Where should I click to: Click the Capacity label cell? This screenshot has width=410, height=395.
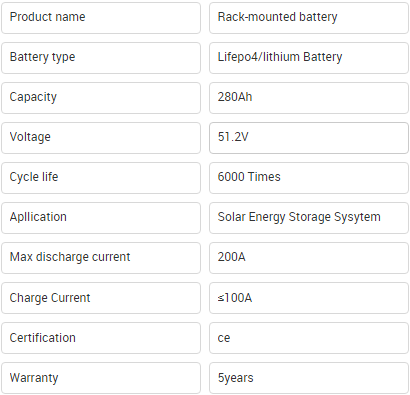tap(101, 98)
